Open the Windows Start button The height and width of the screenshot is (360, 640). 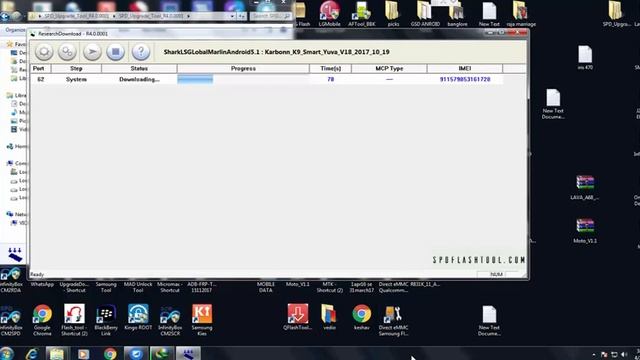click(7, 353)
